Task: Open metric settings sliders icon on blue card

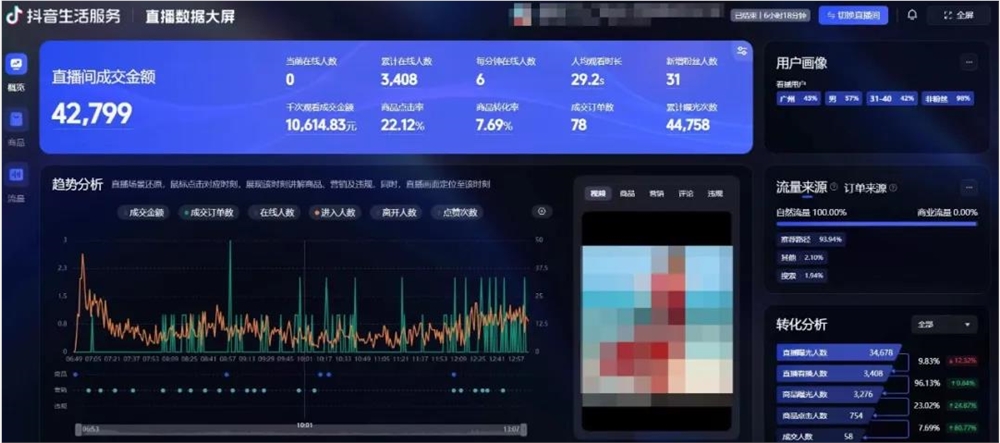Action: (x=742, y=52)
